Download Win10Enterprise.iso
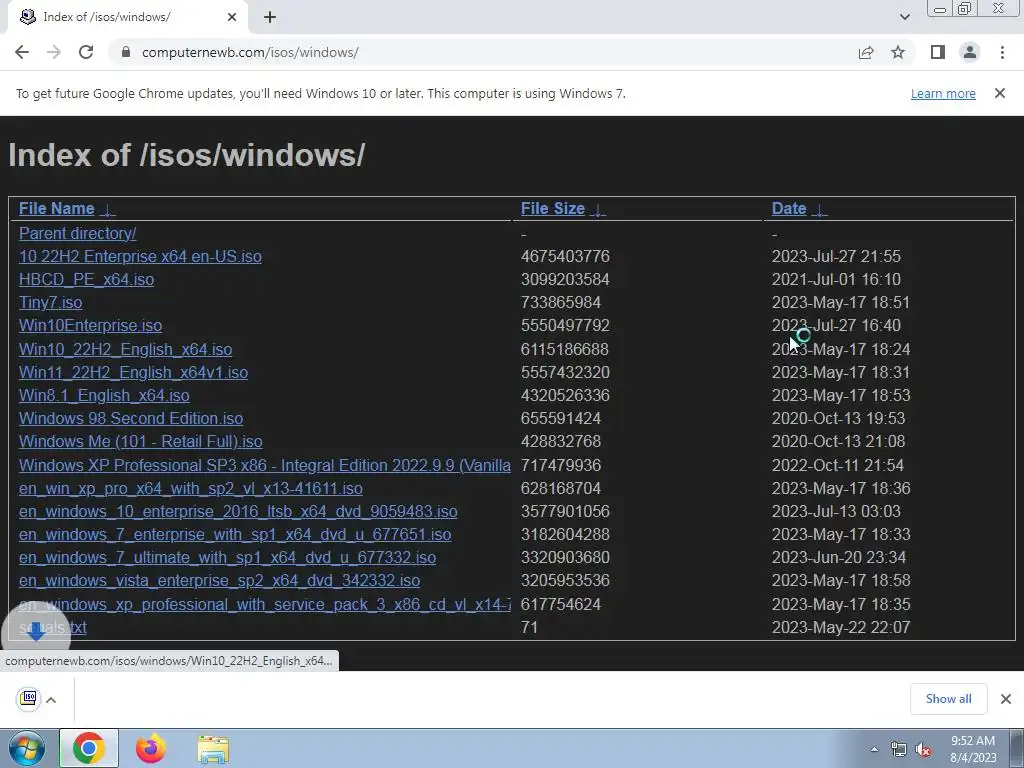This screenshot has width=1024, height=768. tap(90, 325)
